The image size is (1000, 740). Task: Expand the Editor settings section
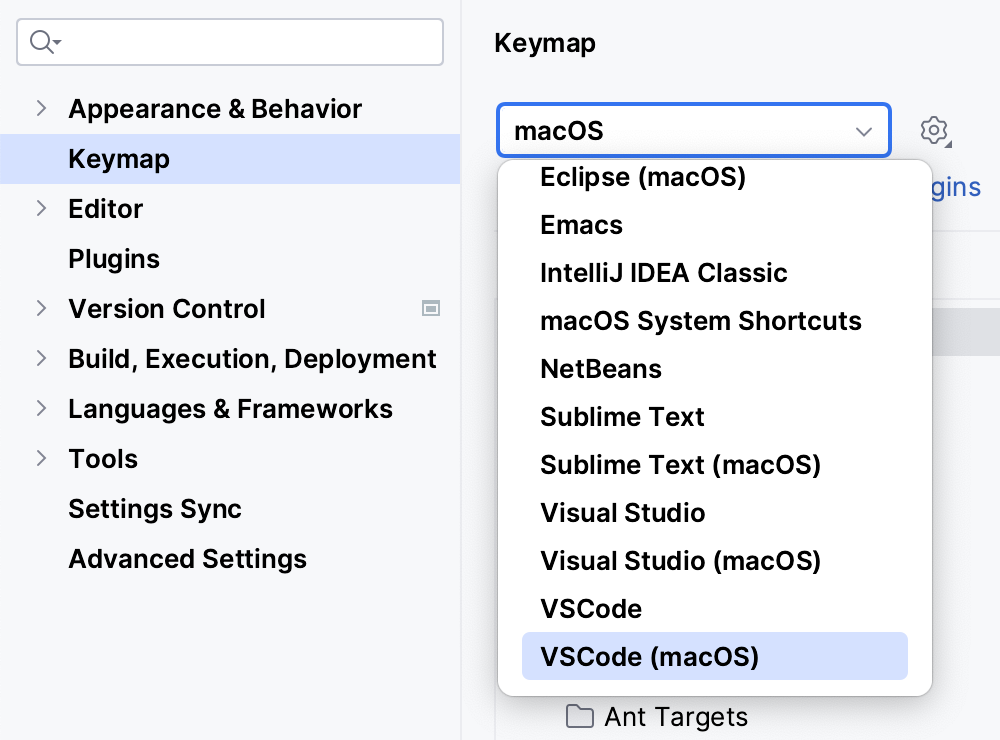(x=41, y=209)
